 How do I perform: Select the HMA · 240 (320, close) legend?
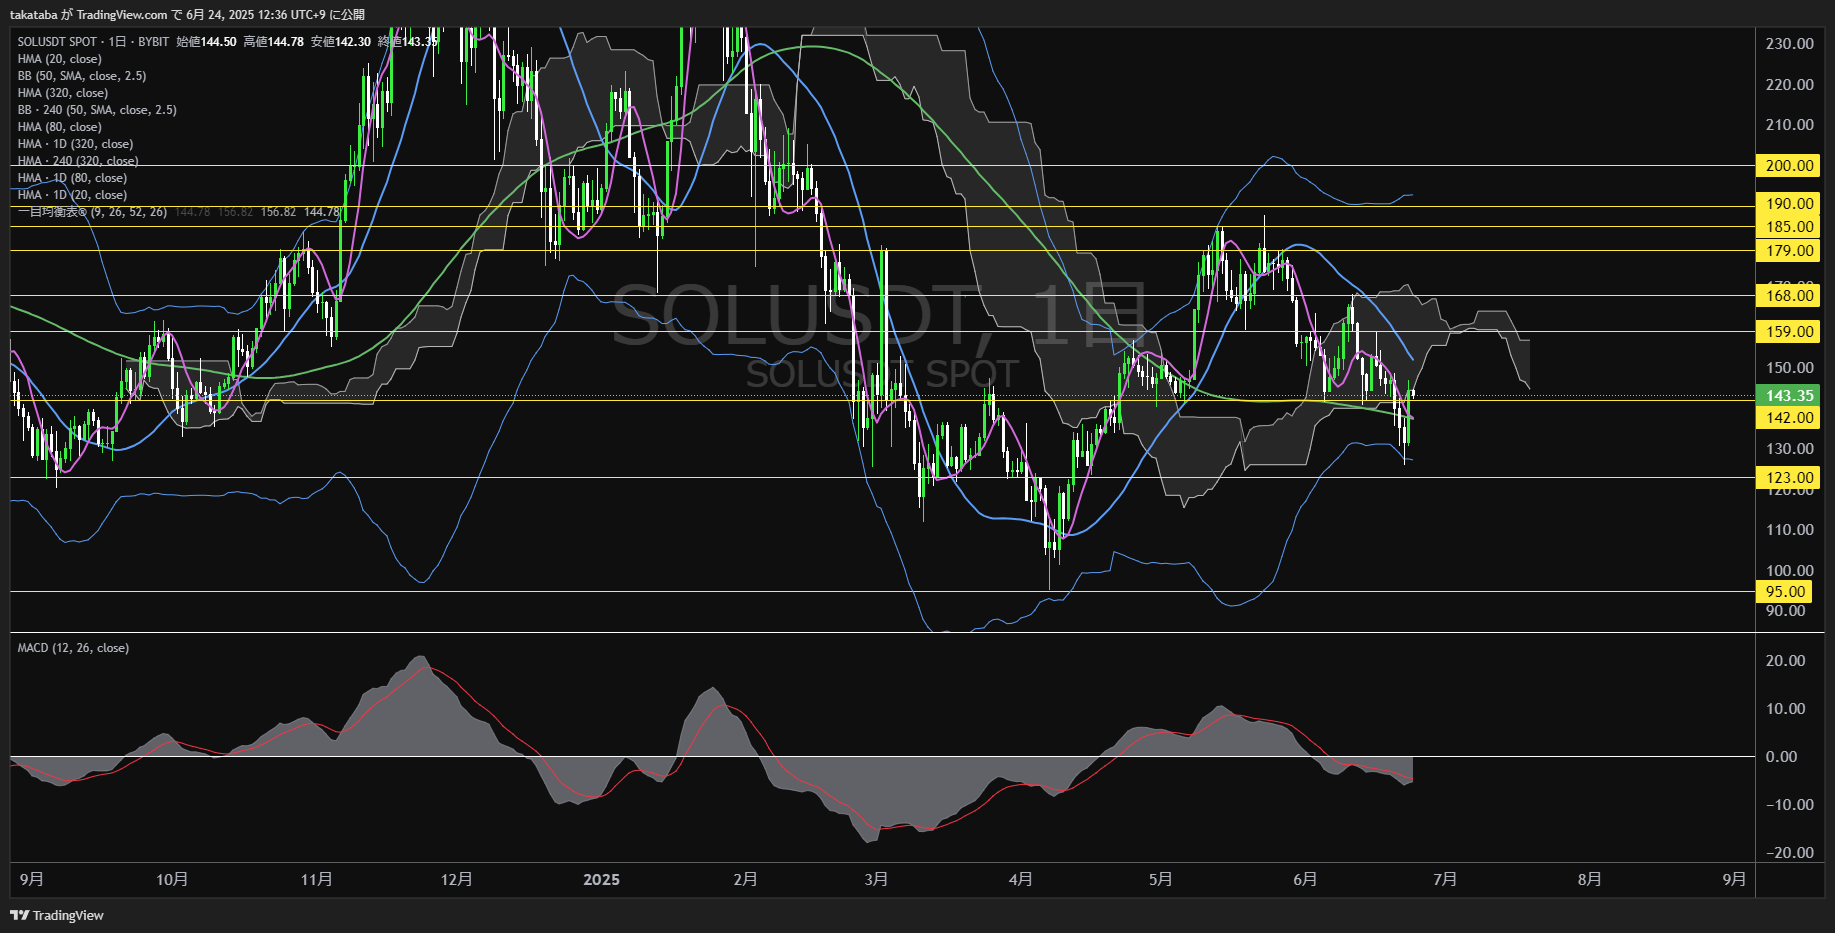[78, 161]
